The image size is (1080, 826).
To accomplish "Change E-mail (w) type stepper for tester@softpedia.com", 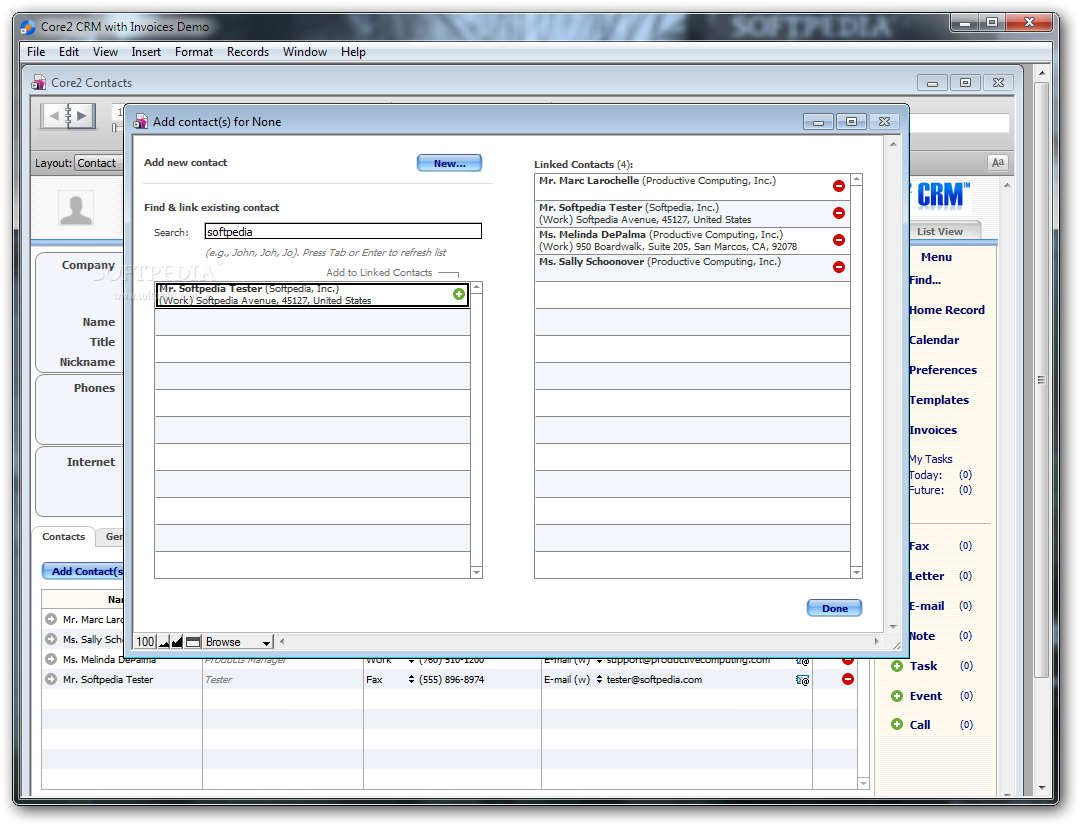I will 599,680.
